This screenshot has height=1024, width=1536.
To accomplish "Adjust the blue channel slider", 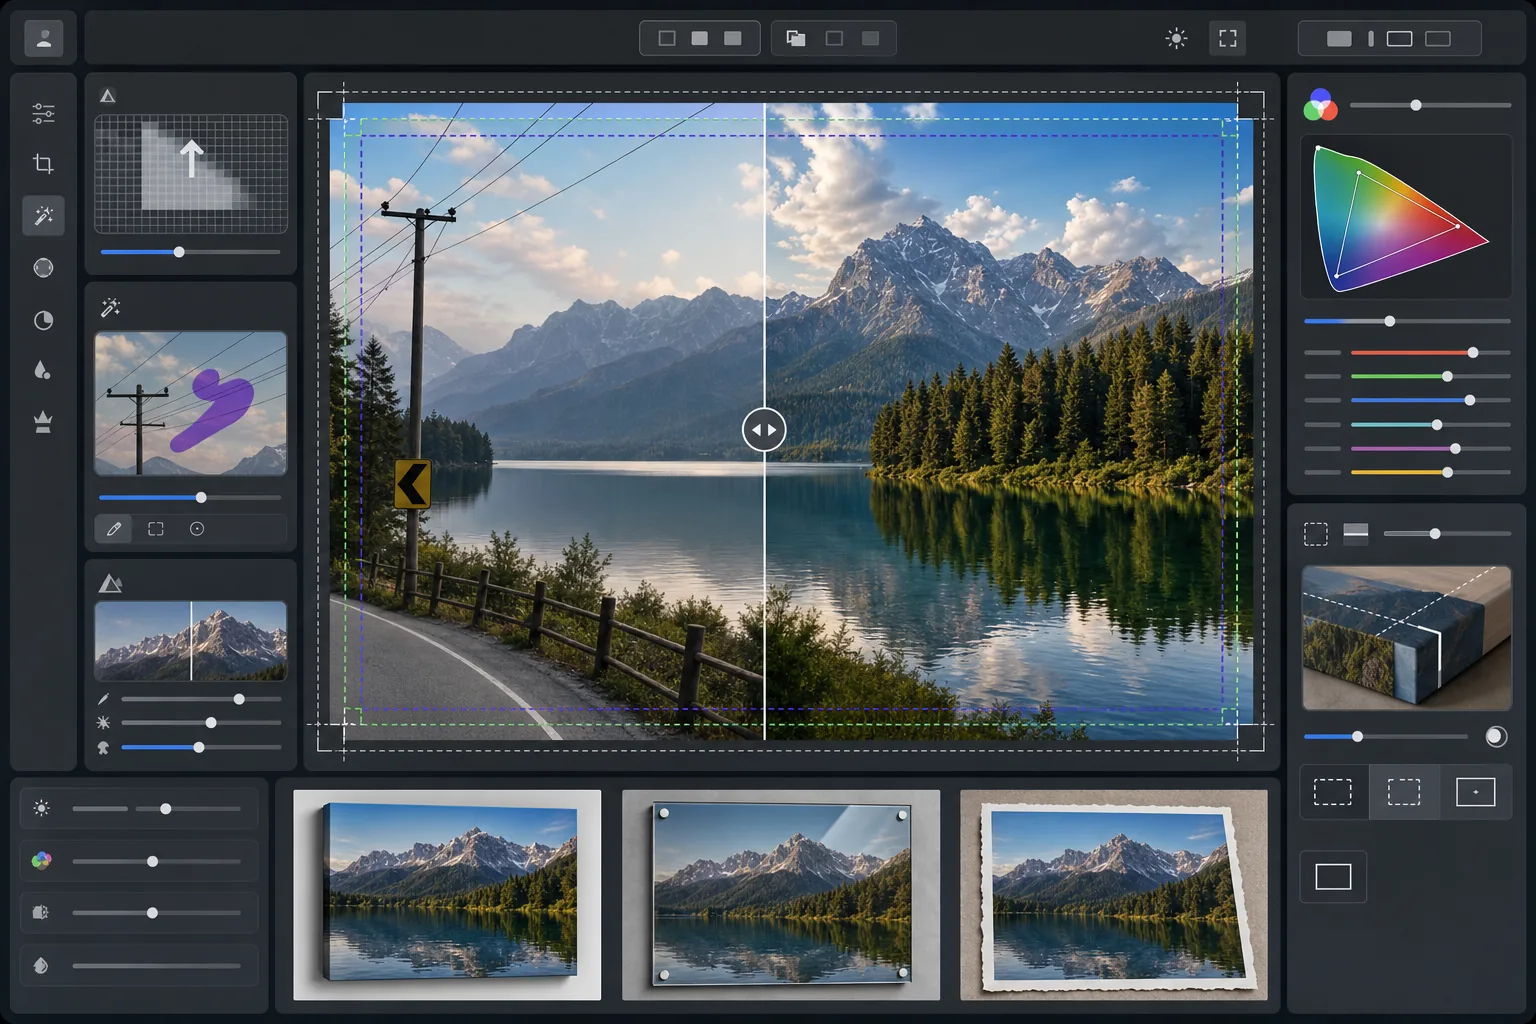I will [x=1430, y=400].
